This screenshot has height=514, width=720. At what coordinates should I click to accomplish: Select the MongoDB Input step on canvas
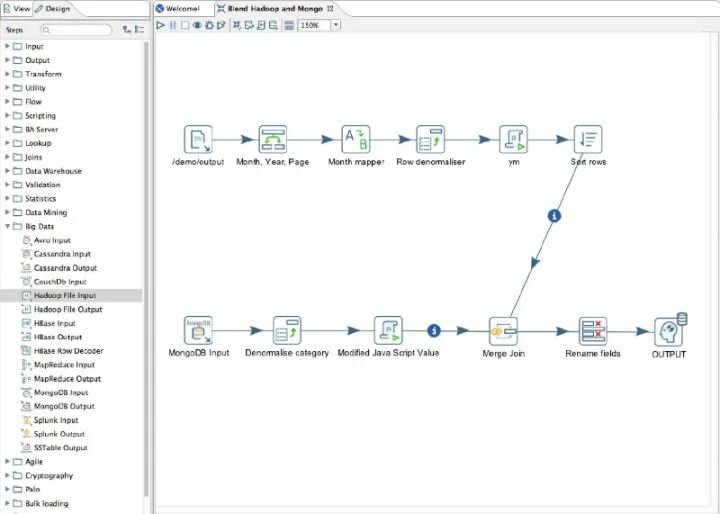click(198, 331)
